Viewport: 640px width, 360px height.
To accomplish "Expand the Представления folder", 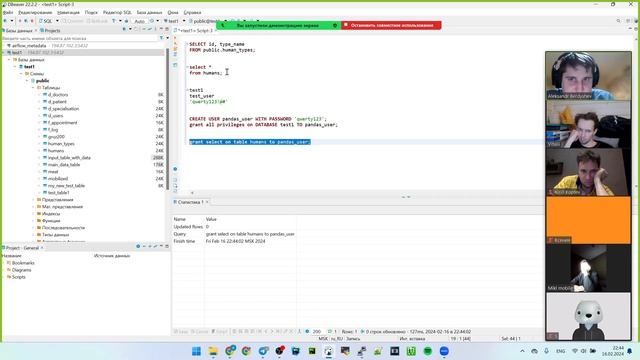I will click(x=33, y=200).
